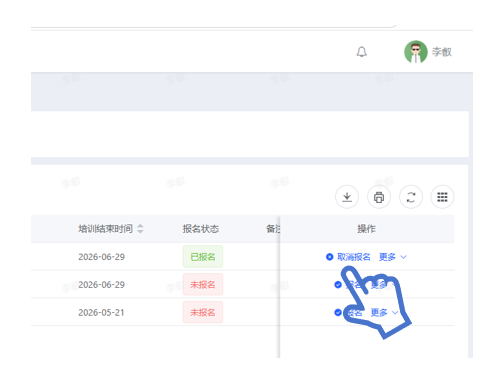Open the column settings grid icon
Image resolution: width=498 pixels, height=375 pixels.
(x=442, y=197)
